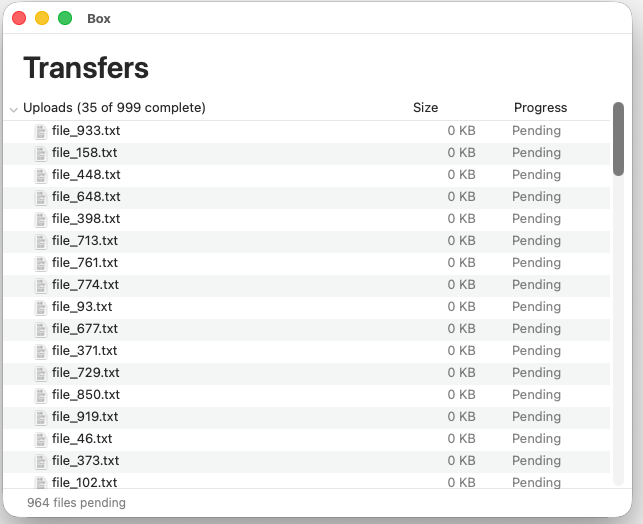This screenshot has width=643, height=524.
Task: Click the Progress column header
Action: pyautogui.click(x=540, y=107)
